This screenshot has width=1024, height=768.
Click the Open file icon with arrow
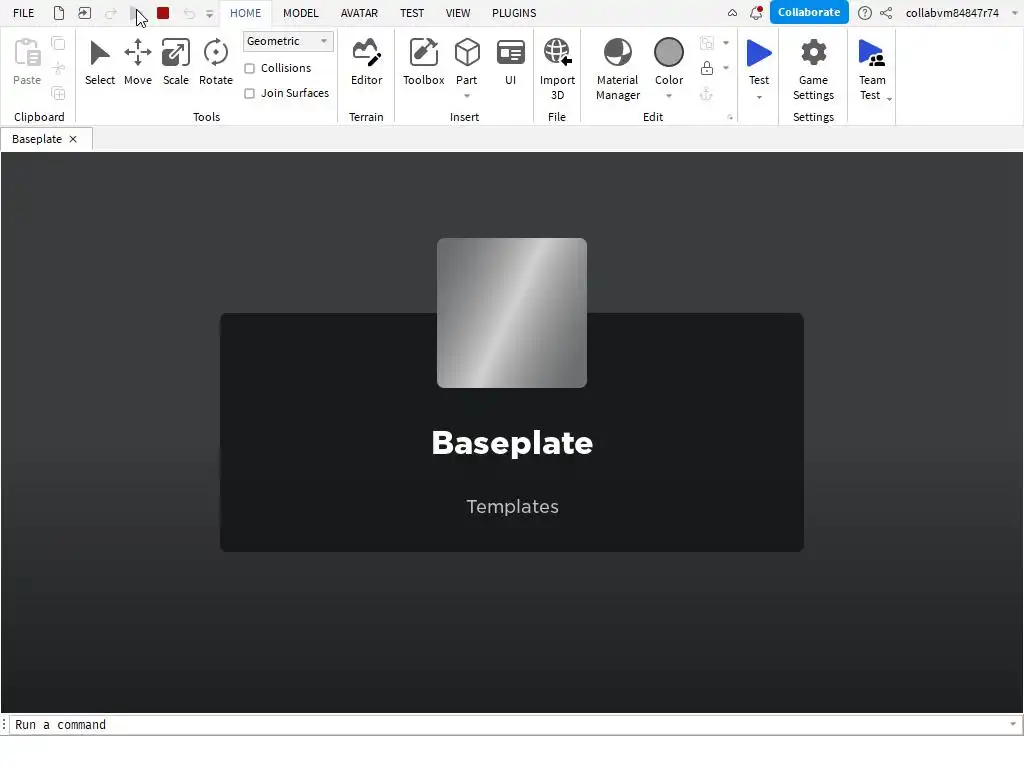[x=84, y=13]
